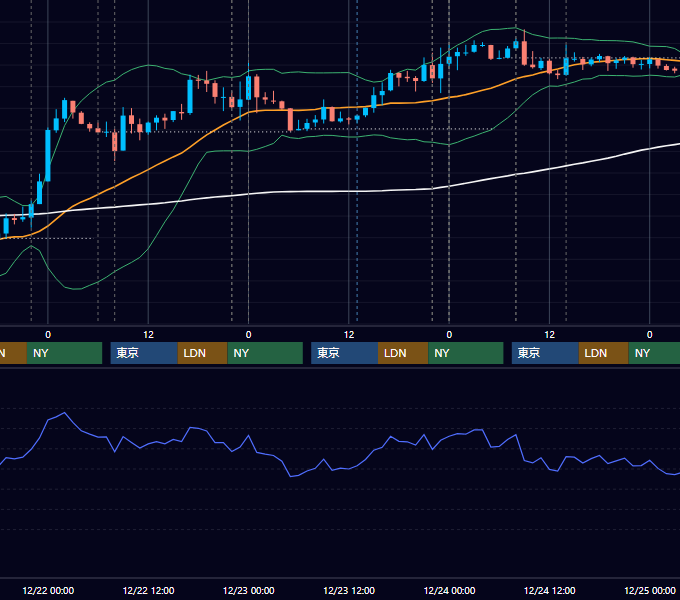This screenshot has width=680, height=600.
Task: Click the 12/23 00:00 time axis label
Action: point(248,590)
